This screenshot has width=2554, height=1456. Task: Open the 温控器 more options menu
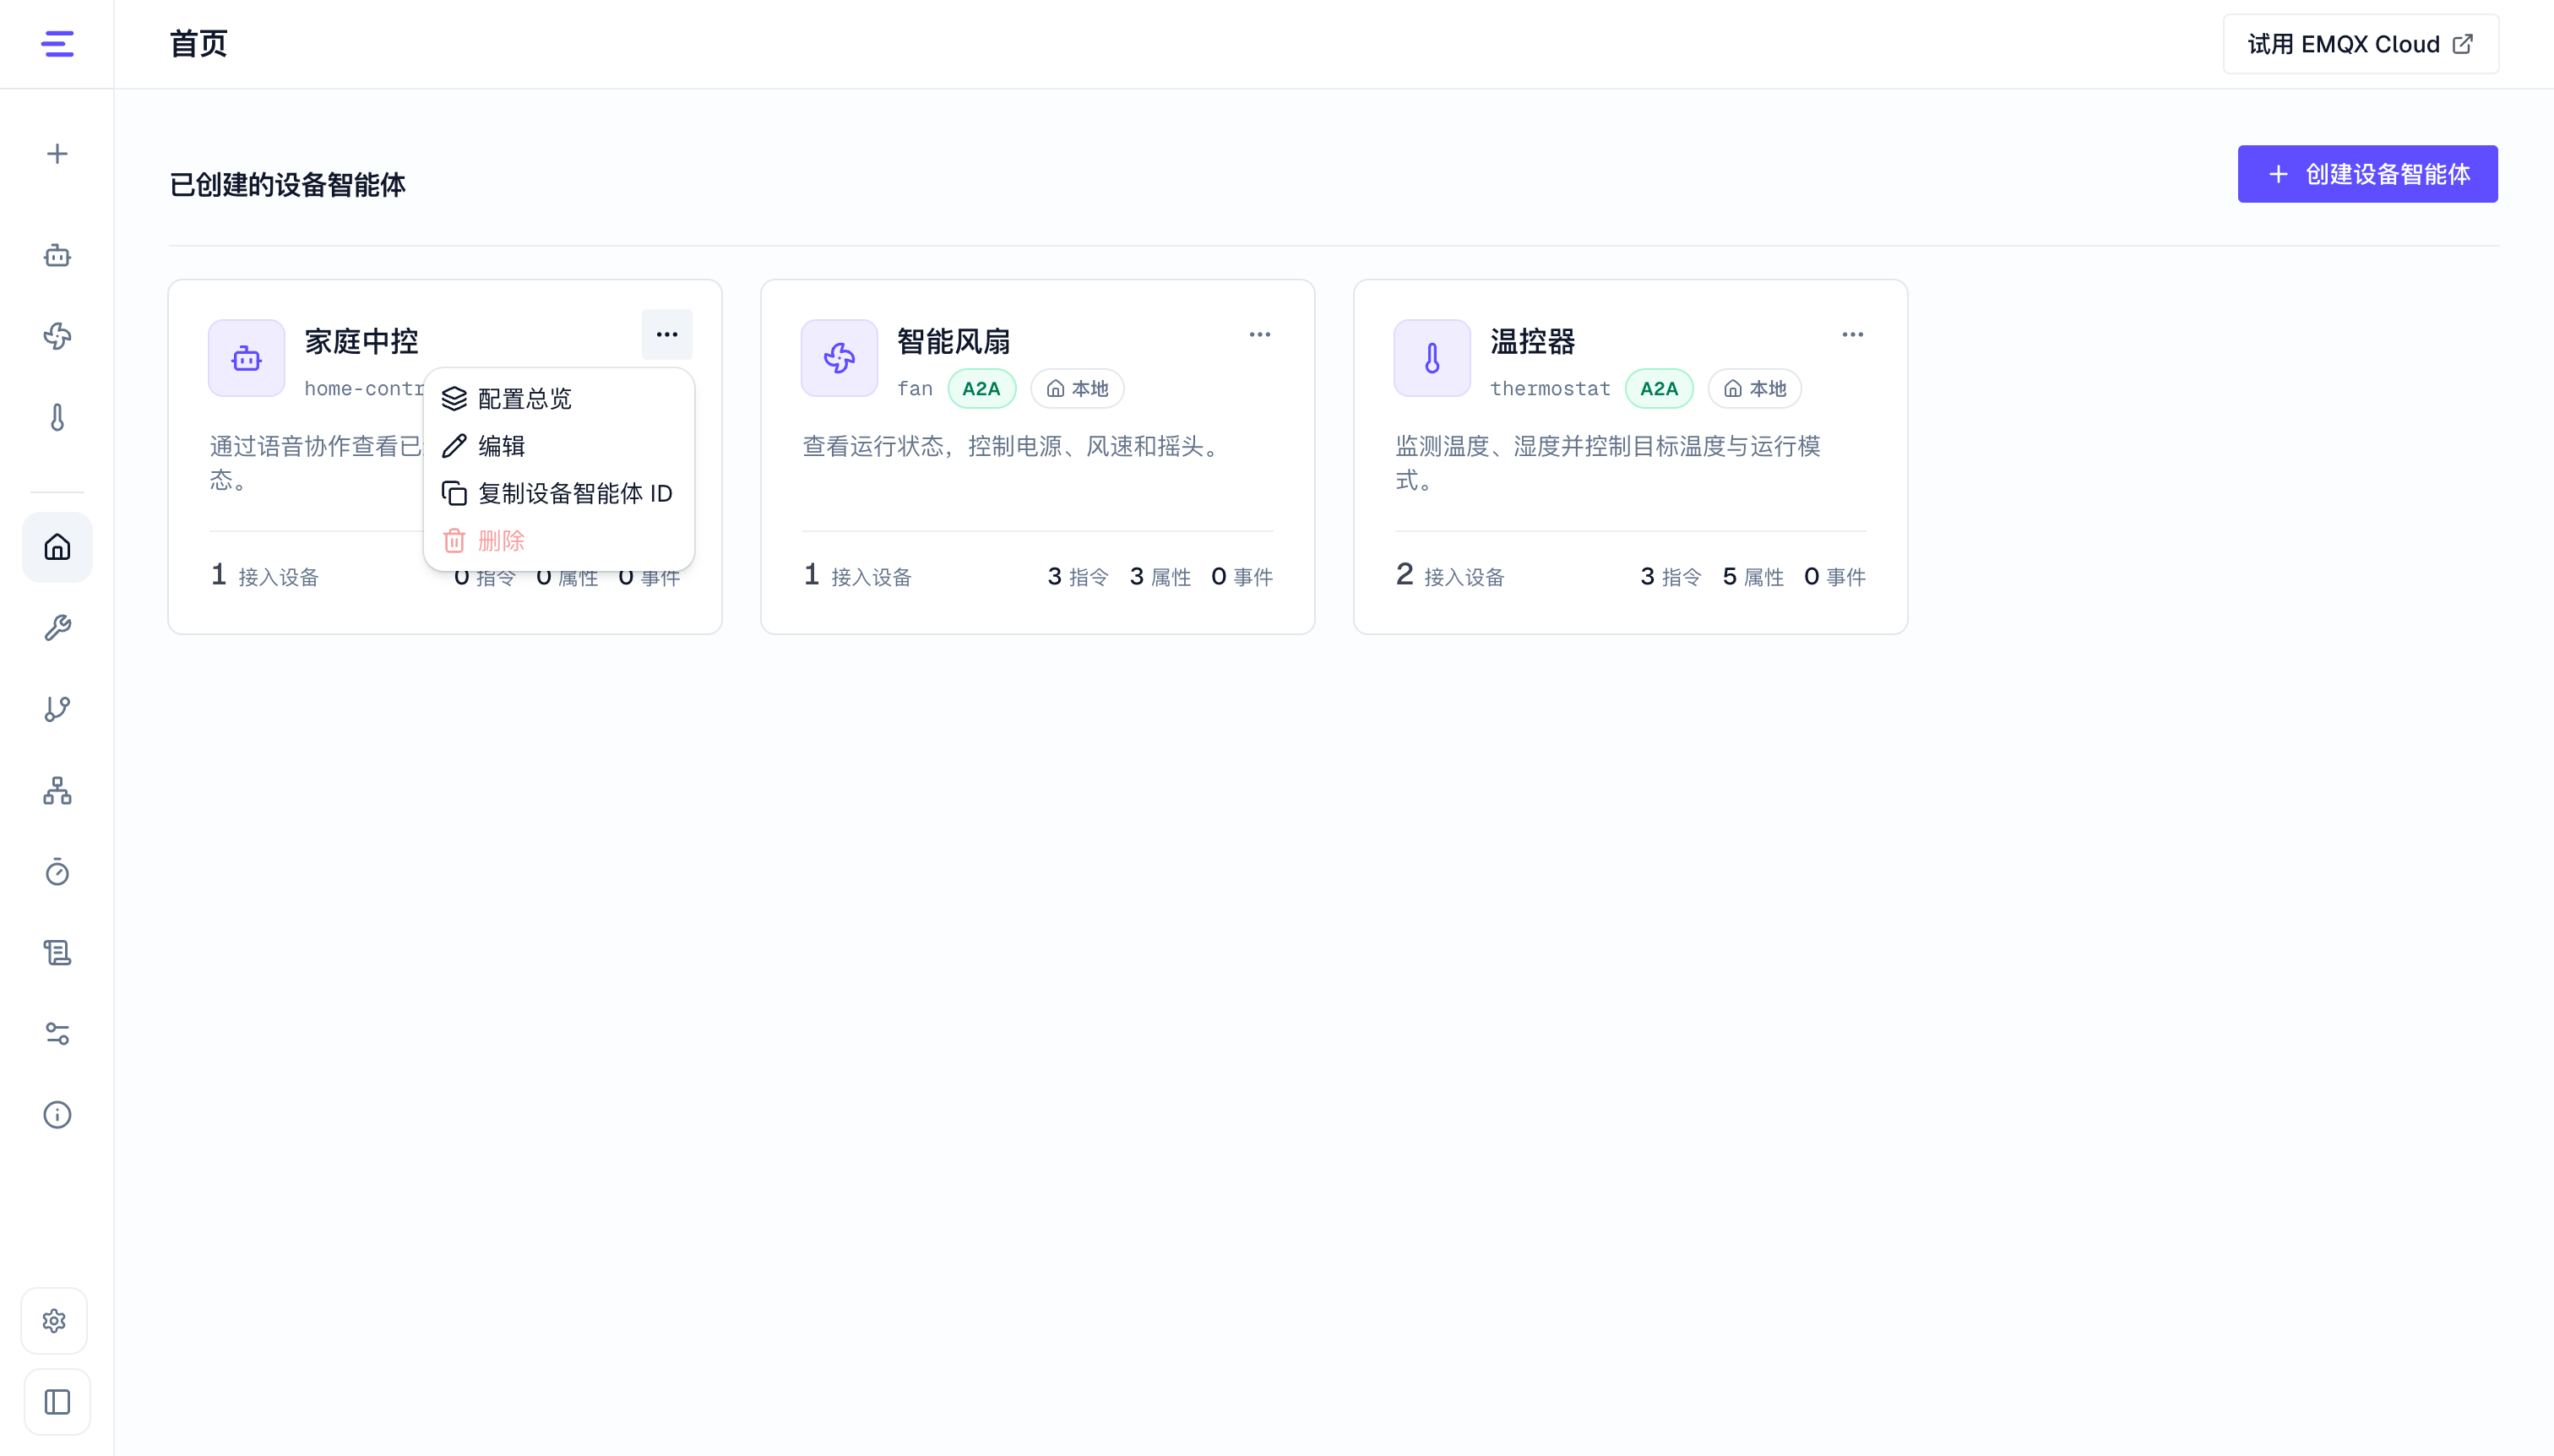coord(1853,335)
